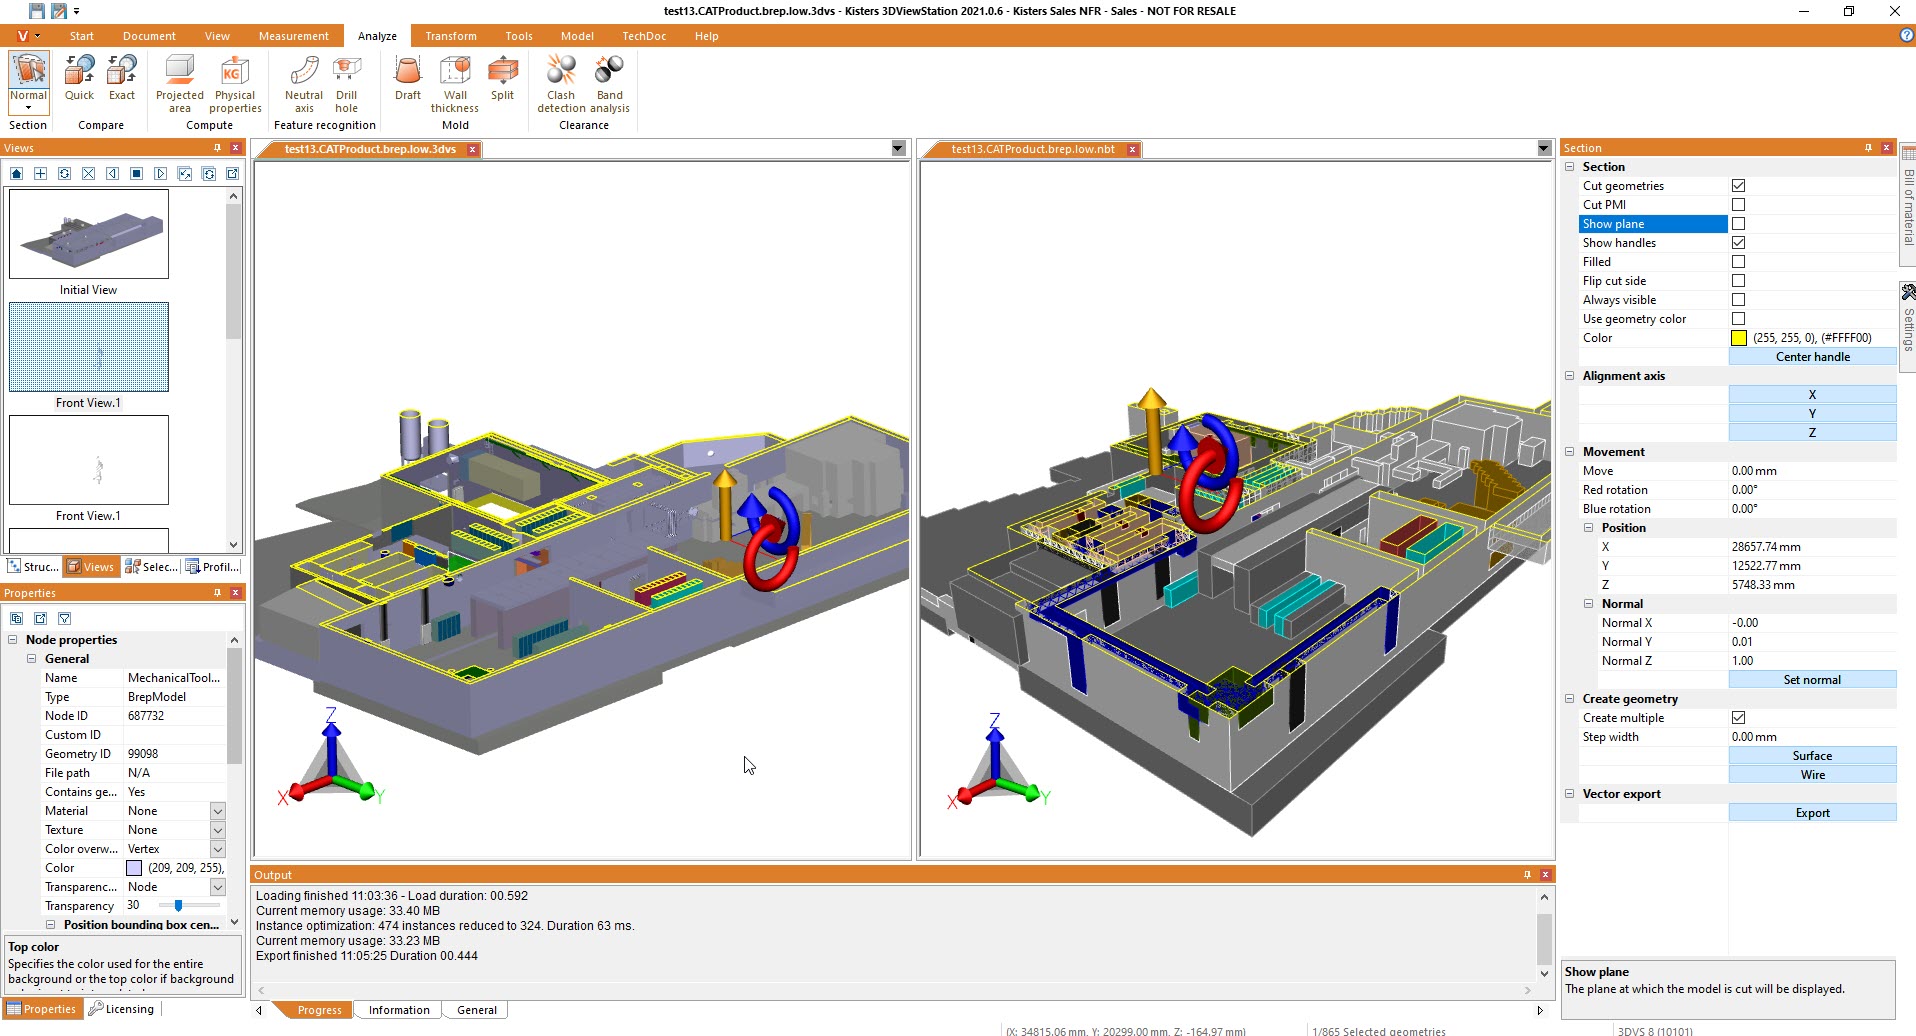Collapse the Movement group
This screenshot has width=1916, height=1036.
(1569, 452)
